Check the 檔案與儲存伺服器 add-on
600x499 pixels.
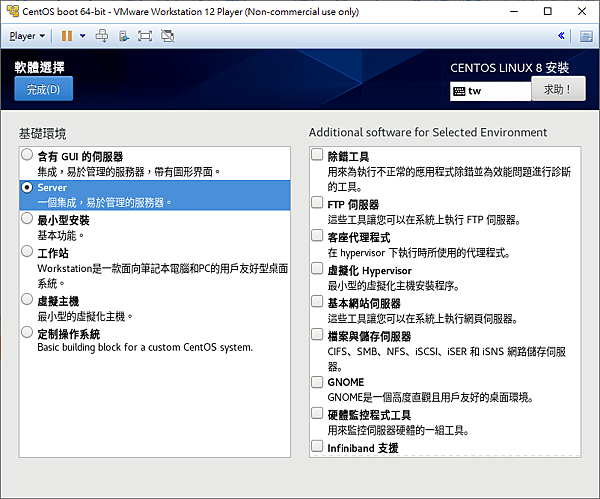tap(317, 334)
